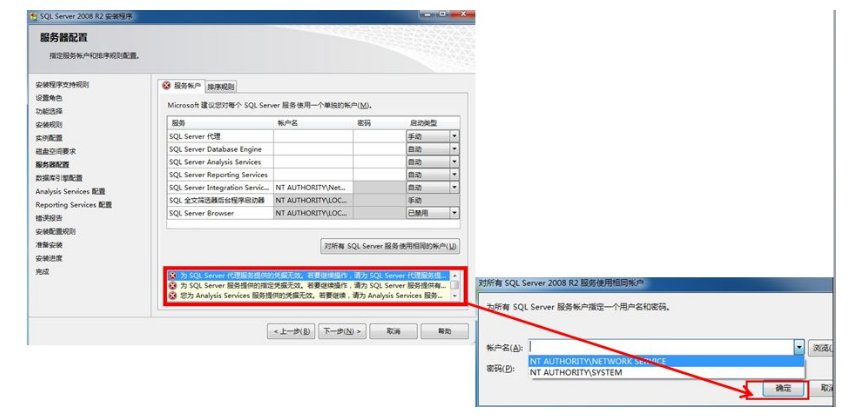Click the 帐户名 column header
Screen dimensions: 853x416
[313, 123]
